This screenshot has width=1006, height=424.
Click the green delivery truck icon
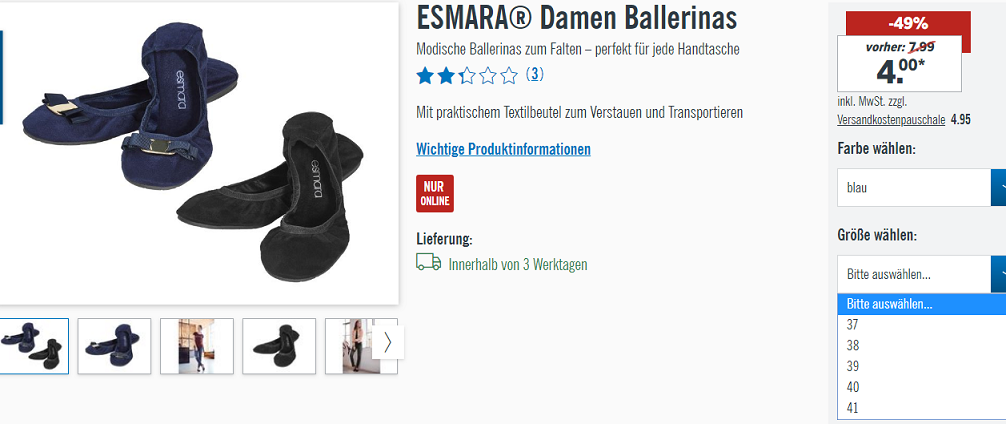[429, 262]
